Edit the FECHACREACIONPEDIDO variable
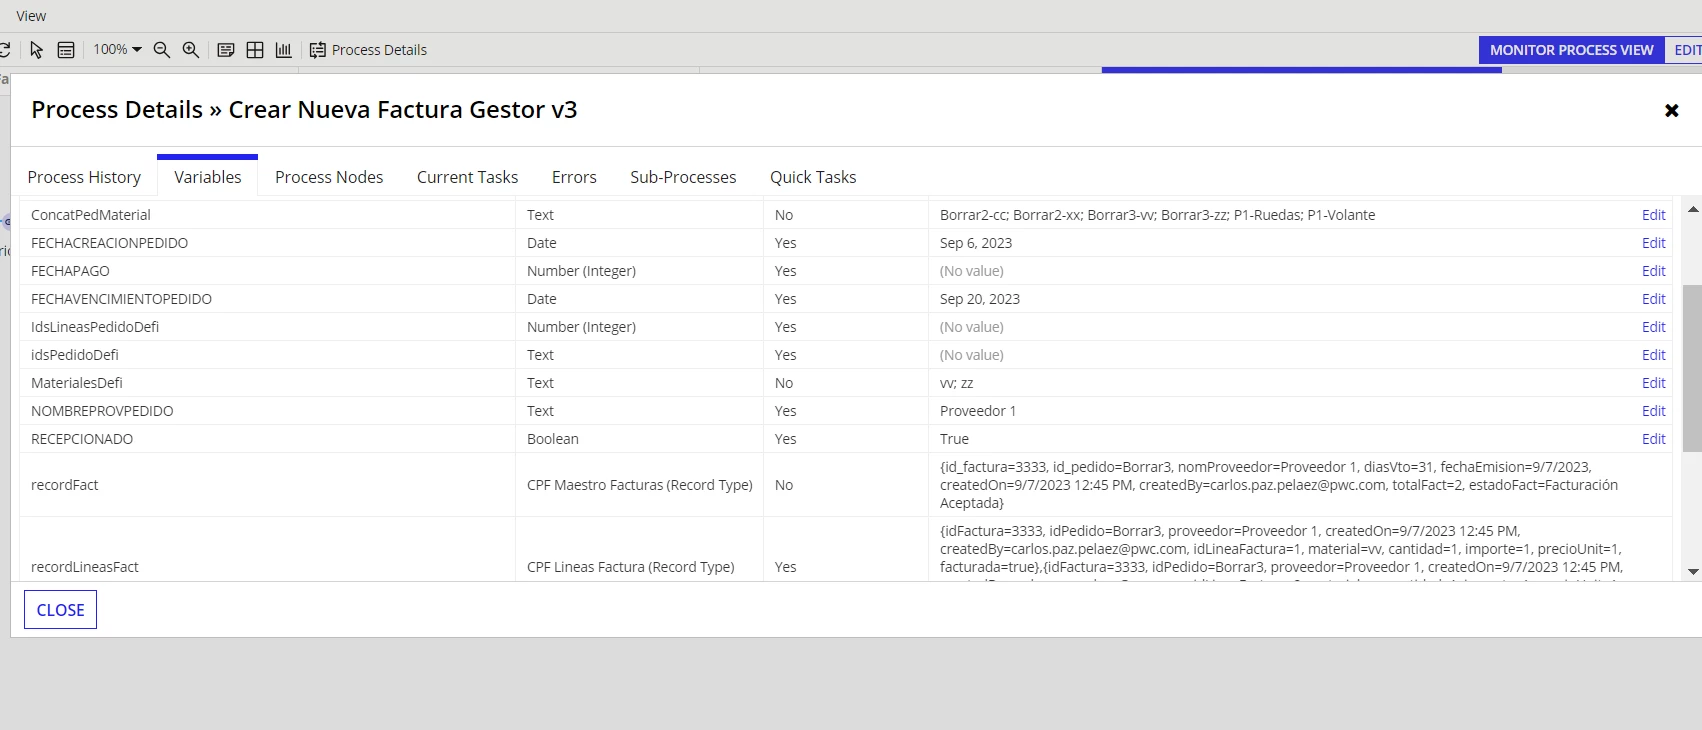The height and width of the screenshot is (730, 1702). point(1653,243)
